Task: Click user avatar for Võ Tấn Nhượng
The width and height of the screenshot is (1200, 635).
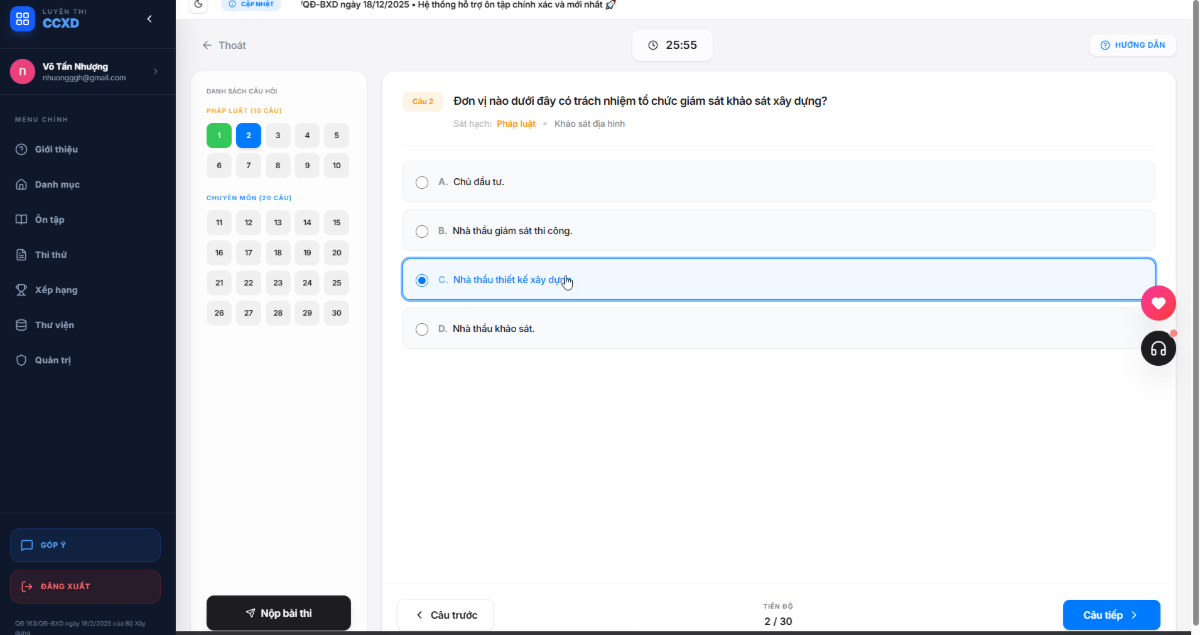Action: pos(23,71)
